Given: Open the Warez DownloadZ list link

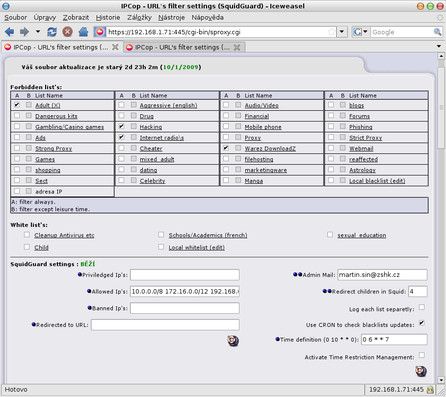Looking at the screenshot, I should click(x=270, y=149).
